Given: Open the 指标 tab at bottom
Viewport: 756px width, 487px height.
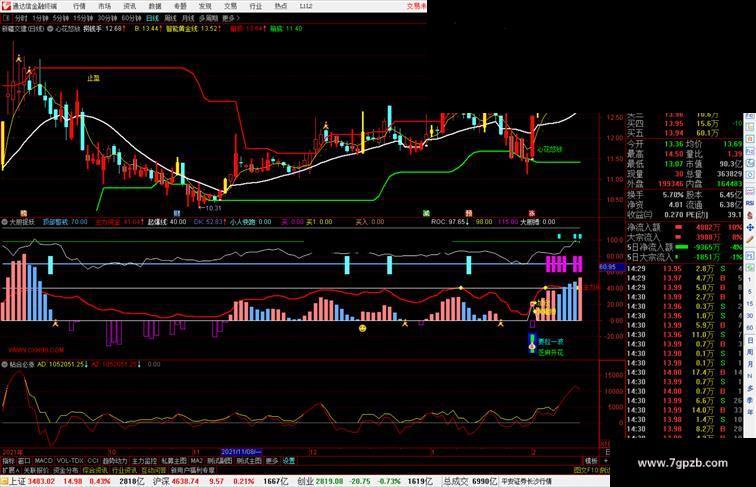Looking at the screenshot, I should pyautogui.click(x=8, y=461).
